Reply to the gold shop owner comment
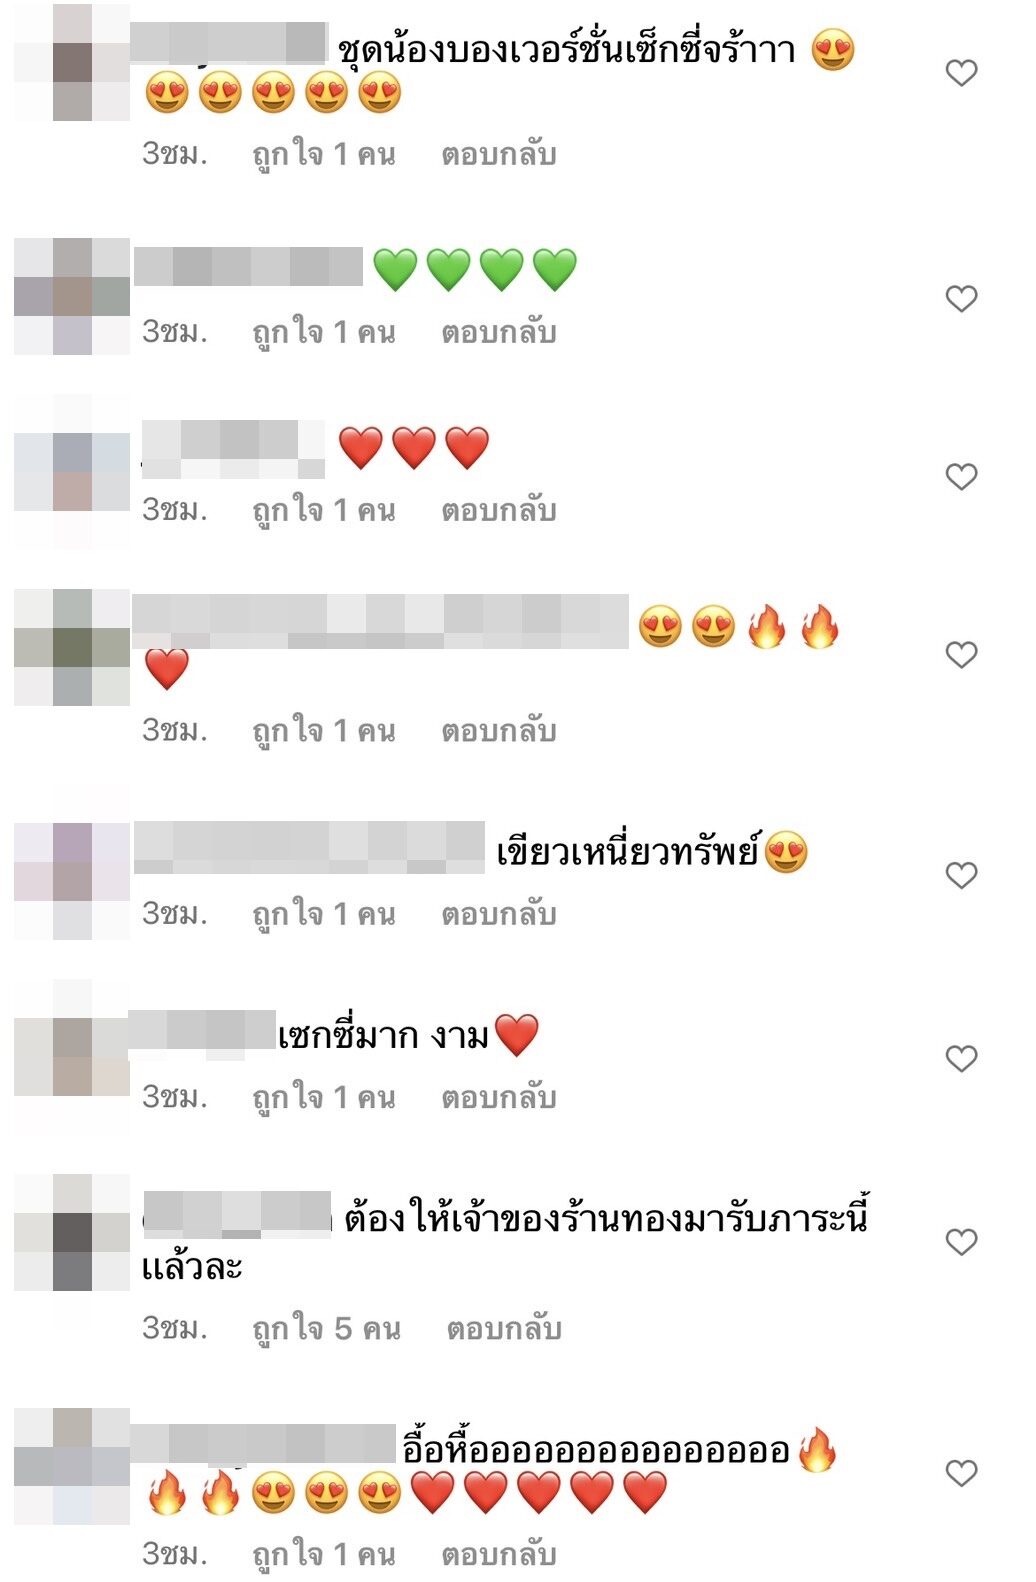The image size is (1036, 1582). 504,1329
